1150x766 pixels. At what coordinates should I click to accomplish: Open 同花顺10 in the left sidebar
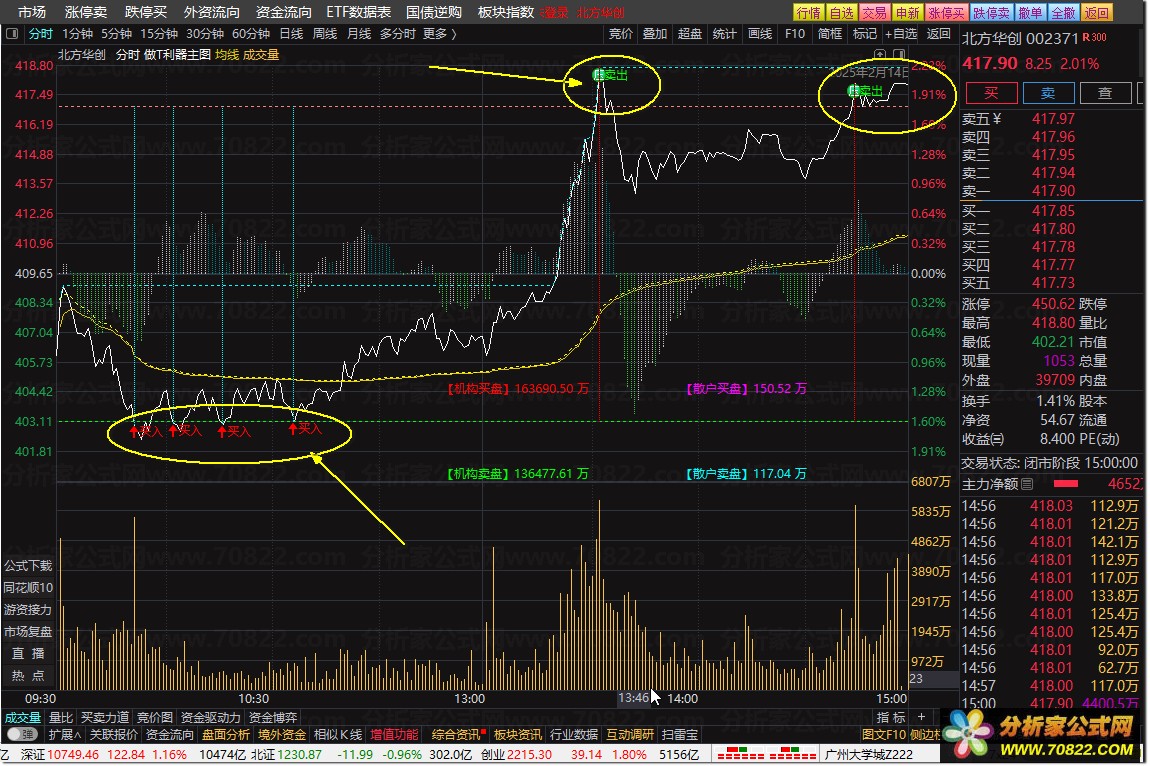click(x=28, y=588)
